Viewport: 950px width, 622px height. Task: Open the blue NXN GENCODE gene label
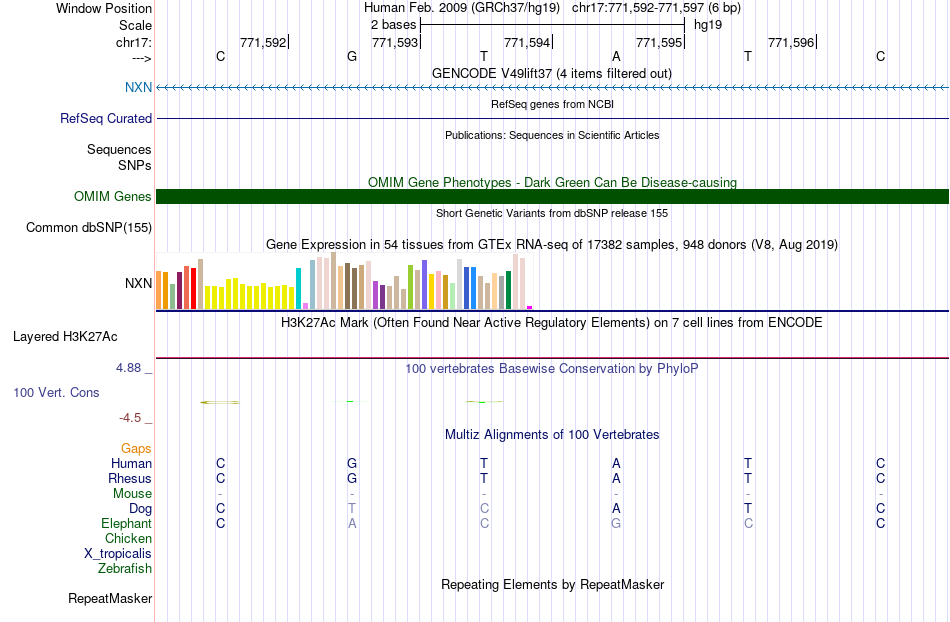(x=138, y=87)
